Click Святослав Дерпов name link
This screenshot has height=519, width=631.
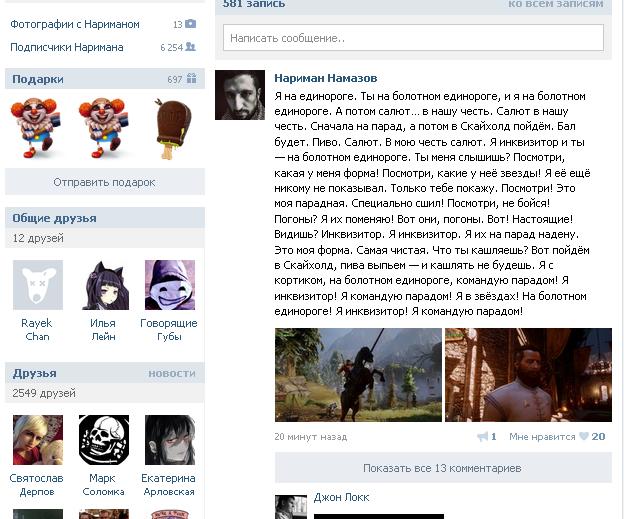(x=37, y=485)
